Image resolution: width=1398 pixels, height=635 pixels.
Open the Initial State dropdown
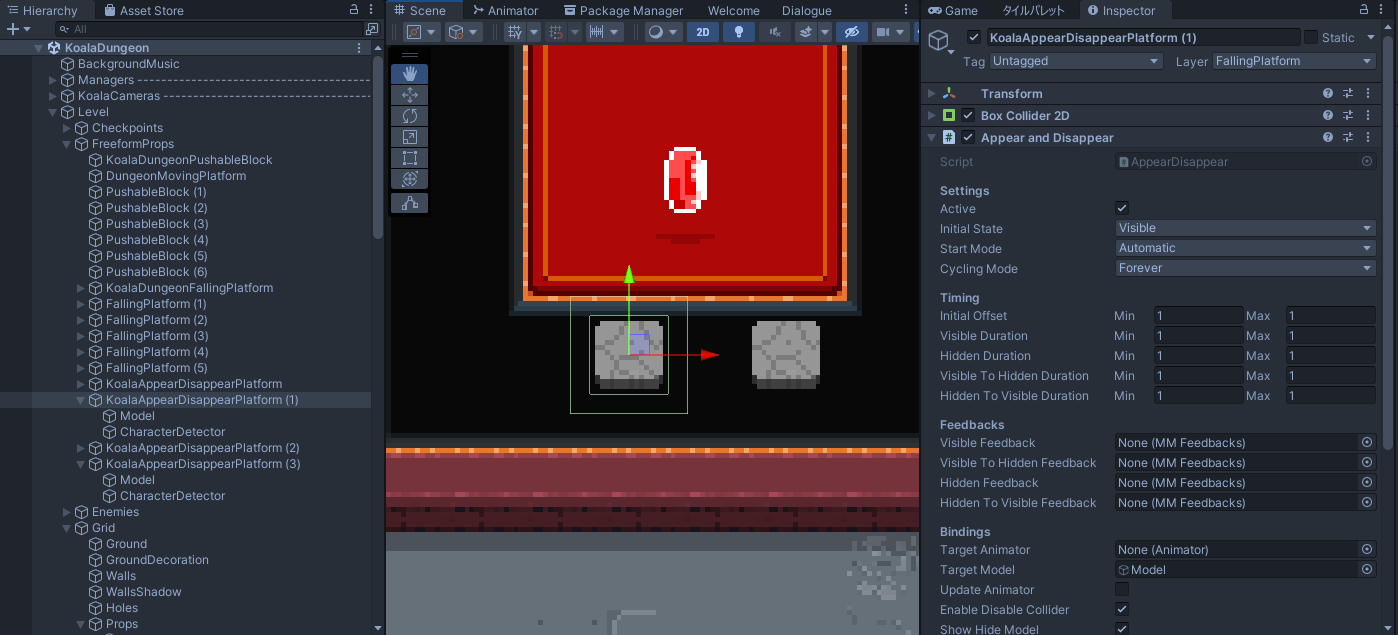point(1245,228)
